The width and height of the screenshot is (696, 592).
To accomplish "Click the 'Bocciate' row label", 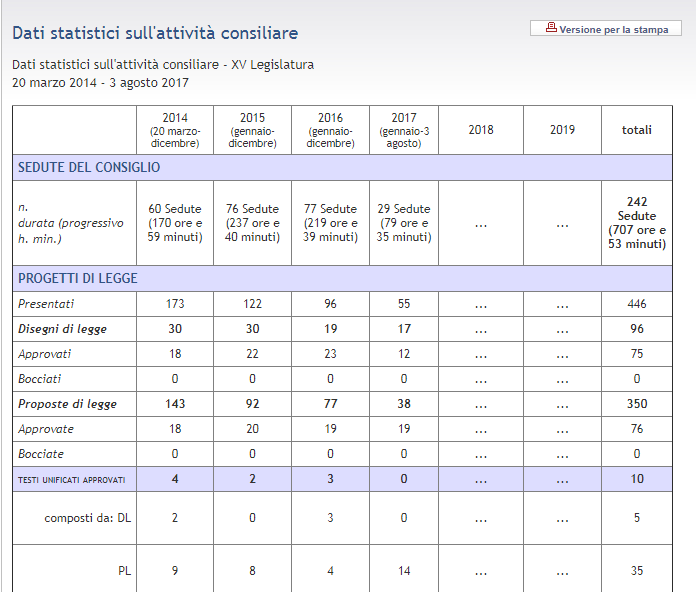I will [x=41, y=454].
